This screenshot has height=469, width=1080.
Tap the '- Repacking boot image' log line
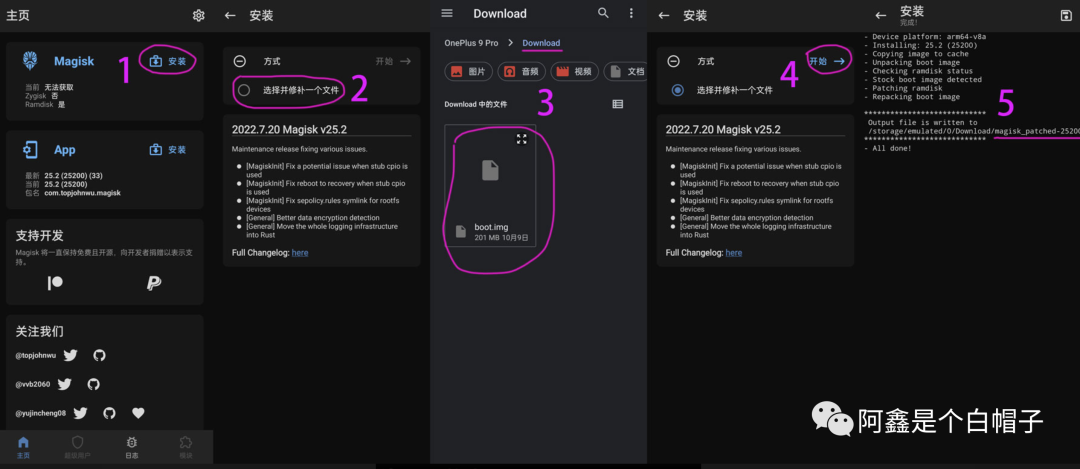coord(911,97)
